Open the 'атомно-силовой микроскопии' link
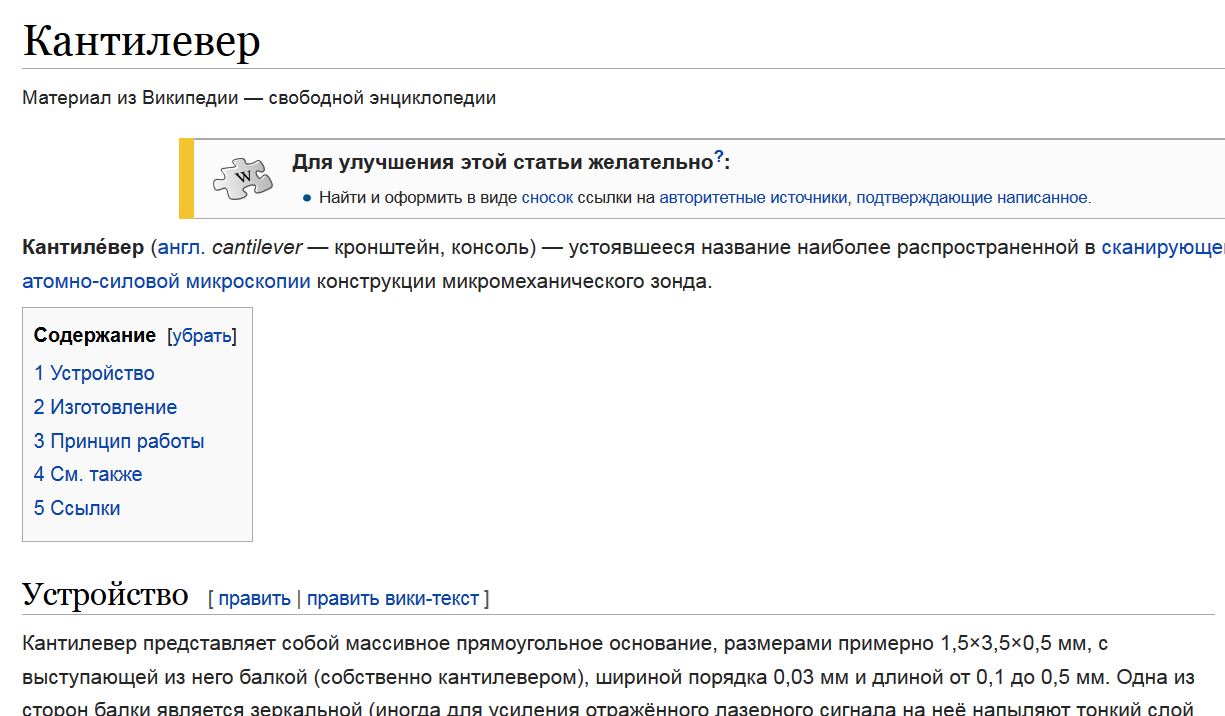The height and width of the screenshot is (716, 1225). tap(166, 281)
